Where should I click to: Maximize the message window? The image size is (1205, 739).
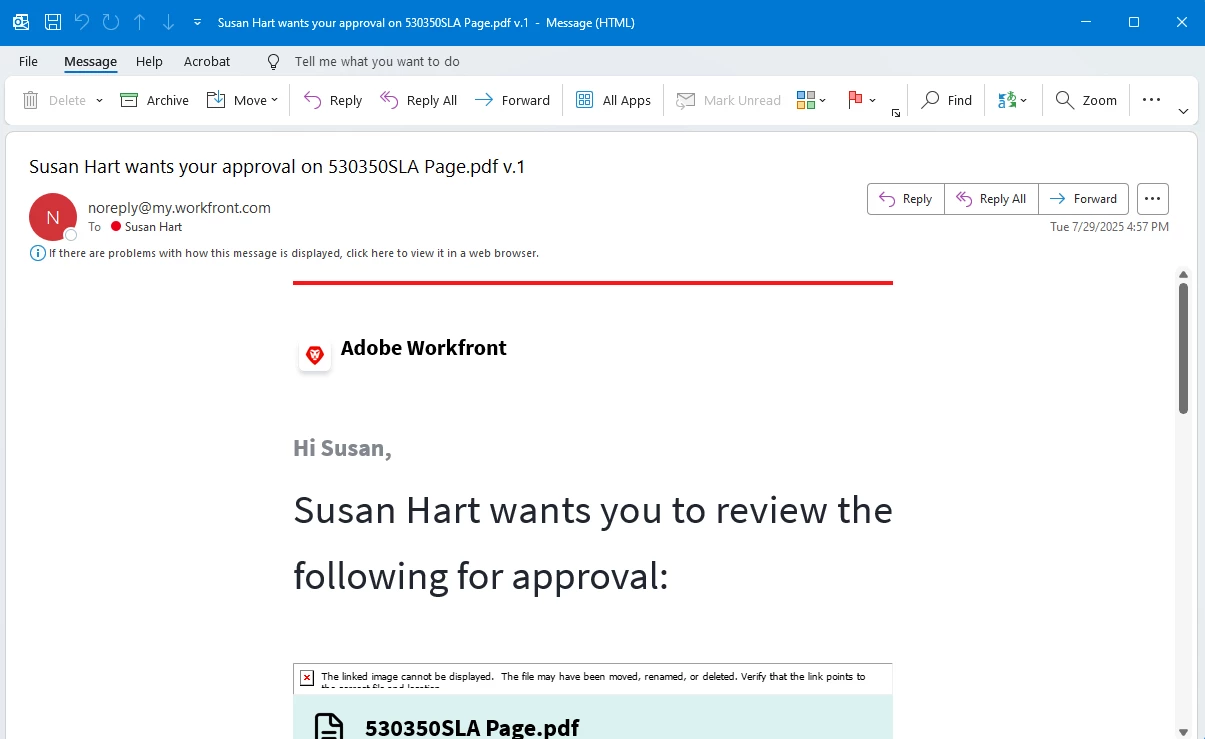(x=1134, y=22)
